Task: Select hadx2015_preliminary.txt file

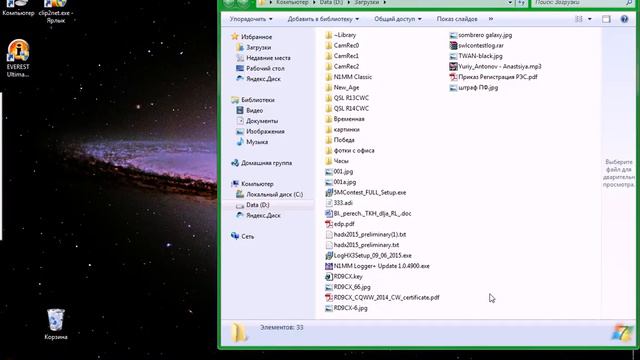Action: pos(362,245)
